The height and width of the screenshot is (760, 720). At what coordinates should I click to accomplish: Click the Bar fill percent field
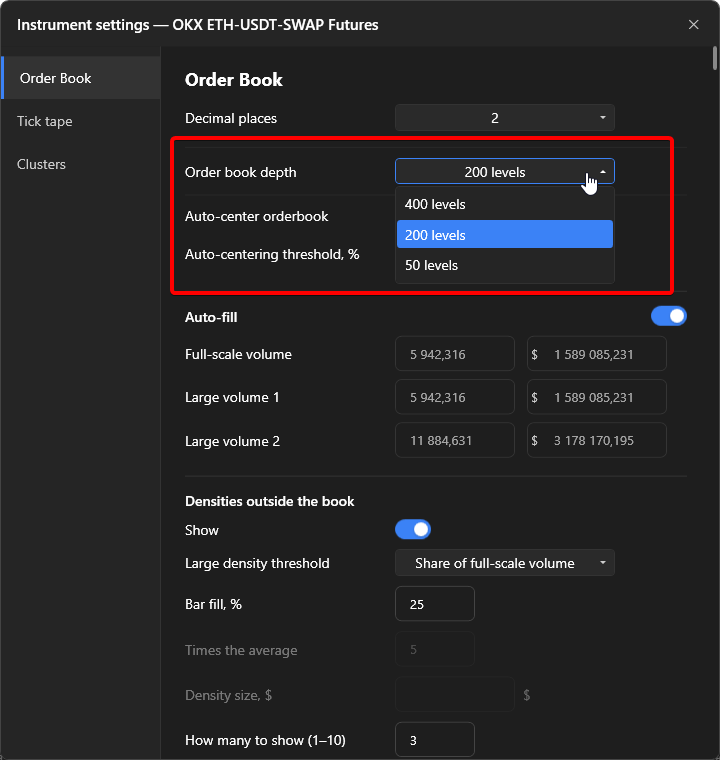(435, 604)
